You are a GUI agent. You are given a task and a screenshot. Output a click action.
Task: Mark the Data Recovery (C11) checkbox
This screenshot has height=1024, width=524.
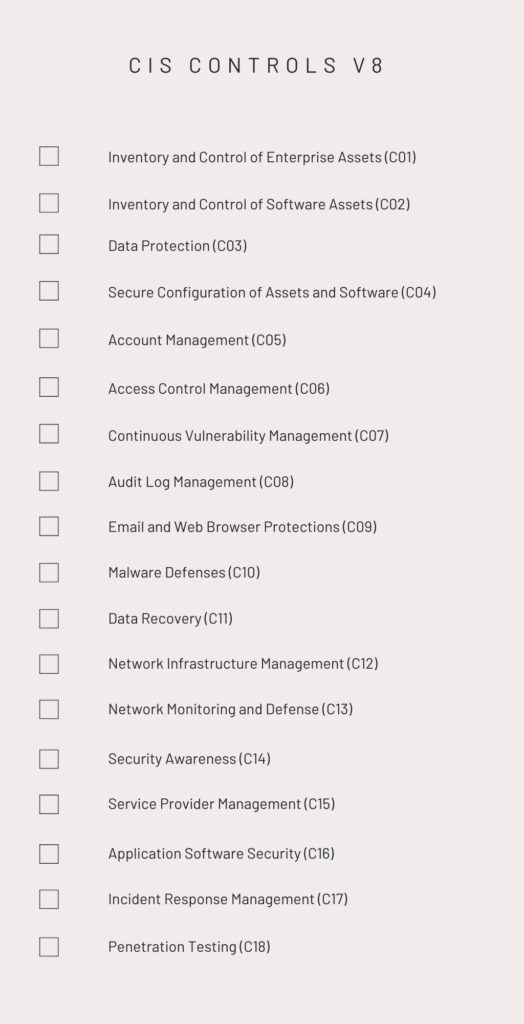point(49,619)
